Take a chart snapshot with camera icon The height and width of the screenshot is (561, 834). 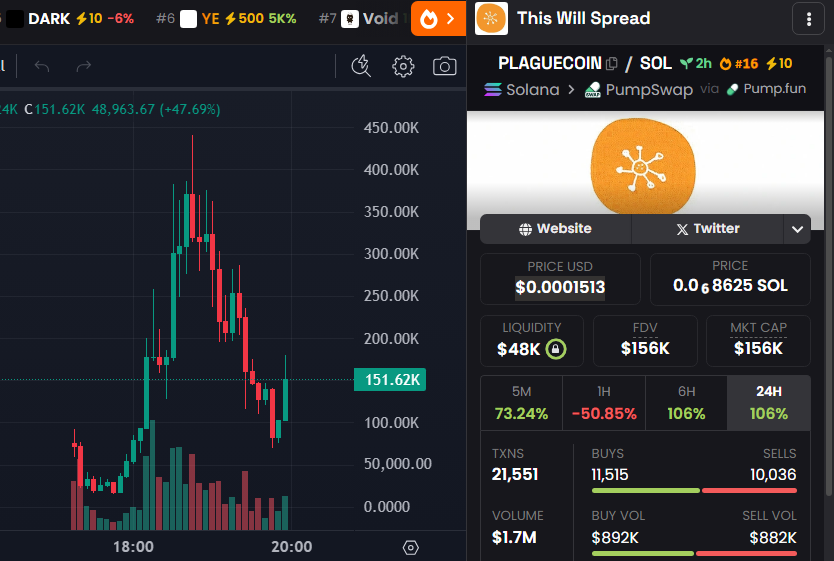pyautogui.click(x=445, y=66)
